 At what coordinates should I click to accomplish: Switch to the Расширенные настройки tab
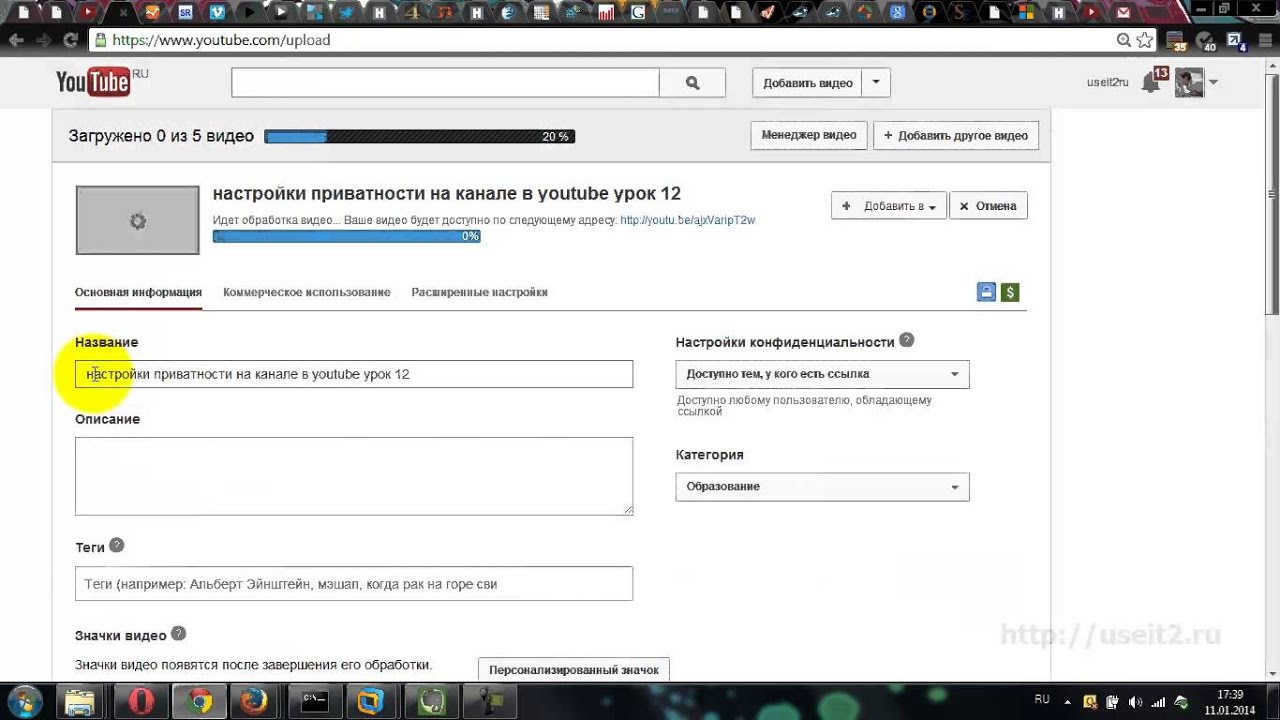[x=479, y=292]
